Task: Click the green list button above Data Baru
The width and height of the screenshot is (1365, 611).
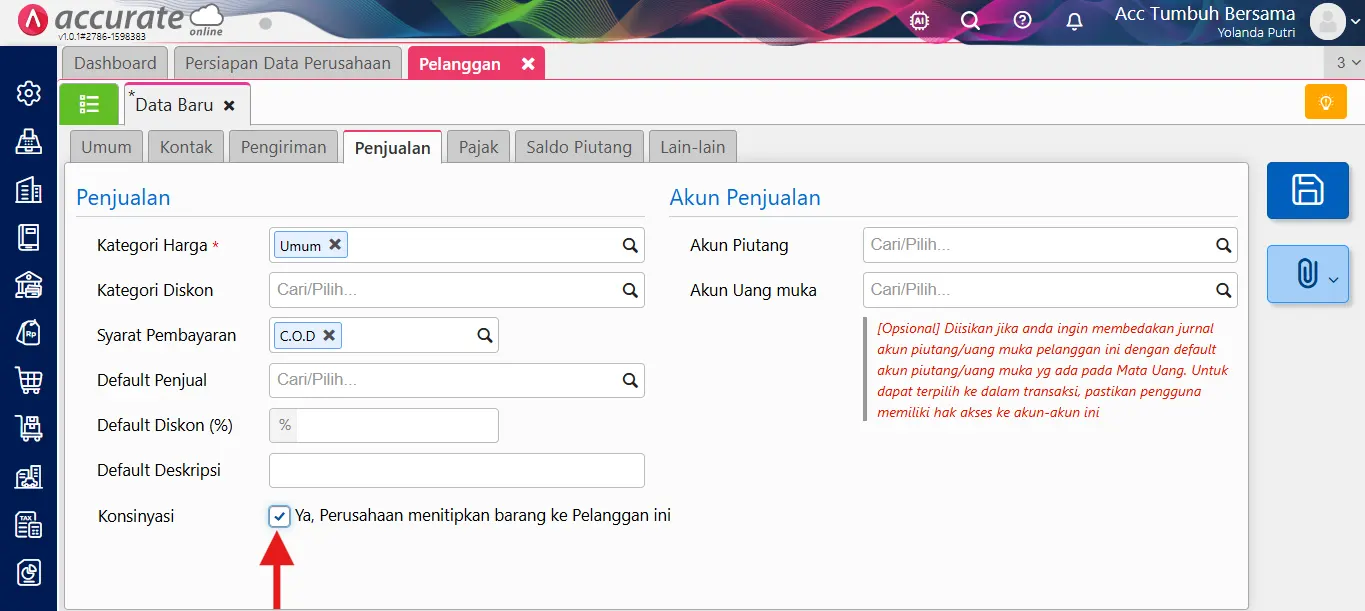Action: pos(89,103)
